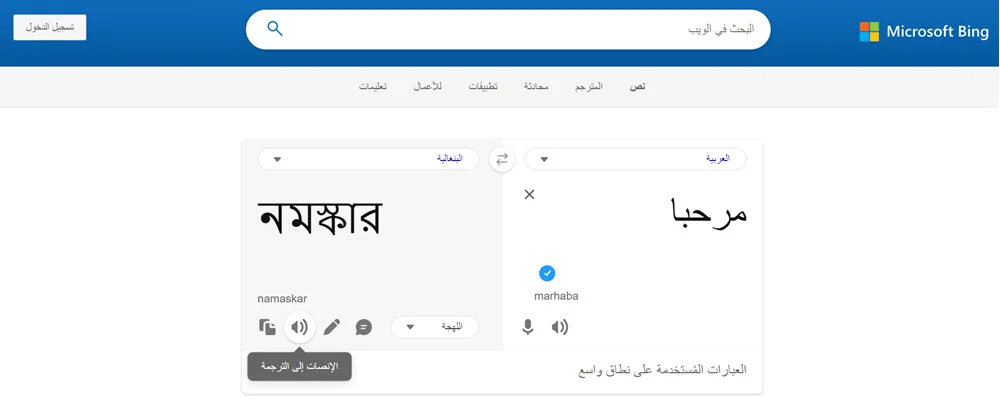Click the transliteration text marhaba
This screenshot has height=399, width=1000.
coord(556,296)
